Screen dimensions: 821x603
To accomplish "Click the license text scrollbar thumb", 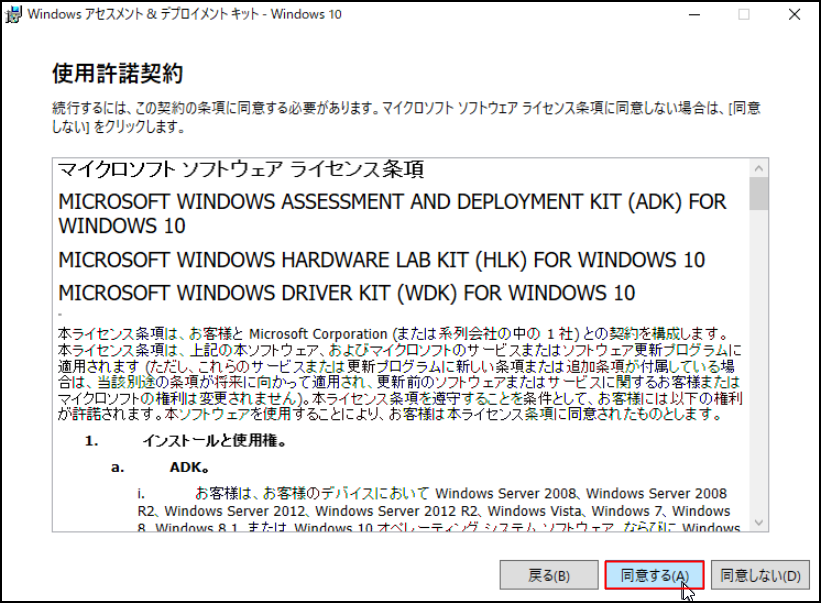I will (x=759, y=194).
